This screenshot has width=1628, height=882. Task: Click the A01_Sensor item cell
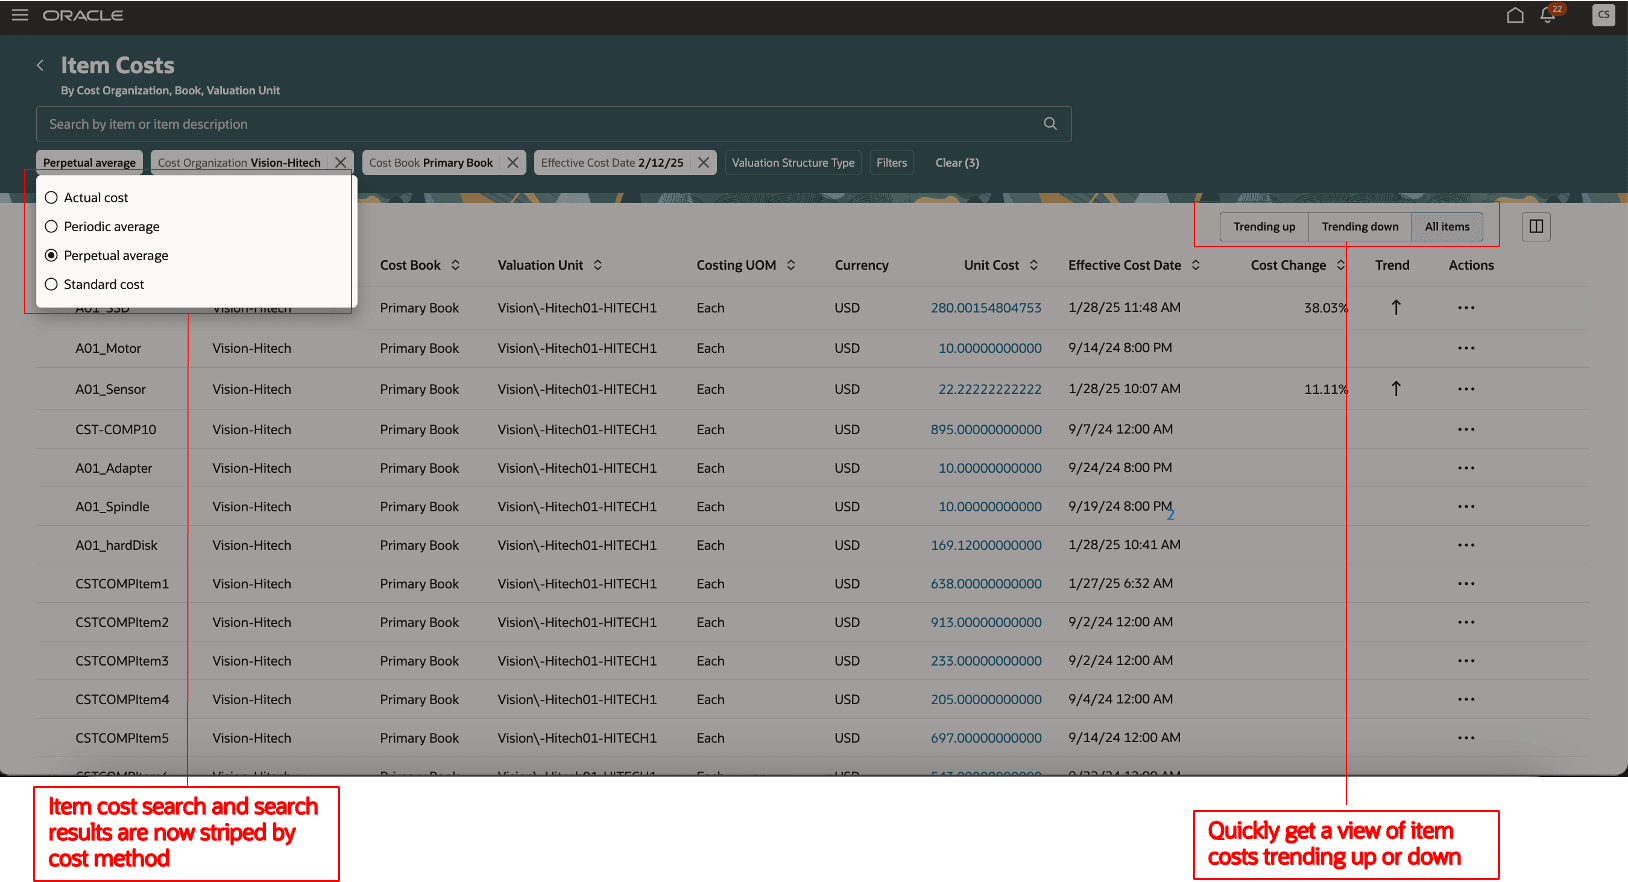(x=110, y=389)
